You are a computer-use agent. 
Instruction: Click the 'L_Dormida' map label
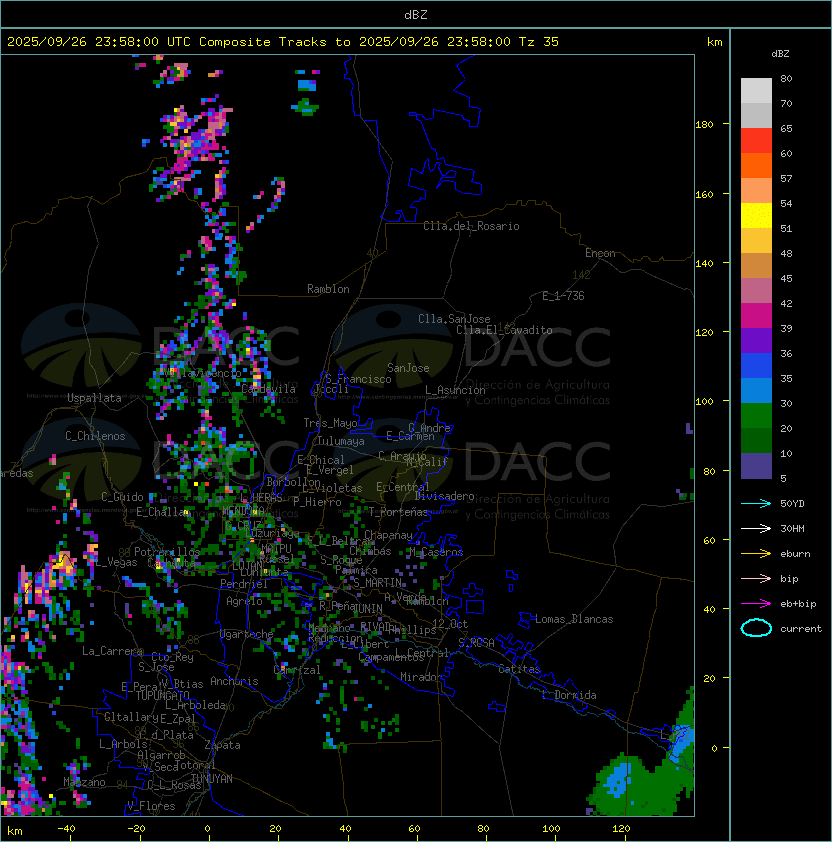click(569, 695)
